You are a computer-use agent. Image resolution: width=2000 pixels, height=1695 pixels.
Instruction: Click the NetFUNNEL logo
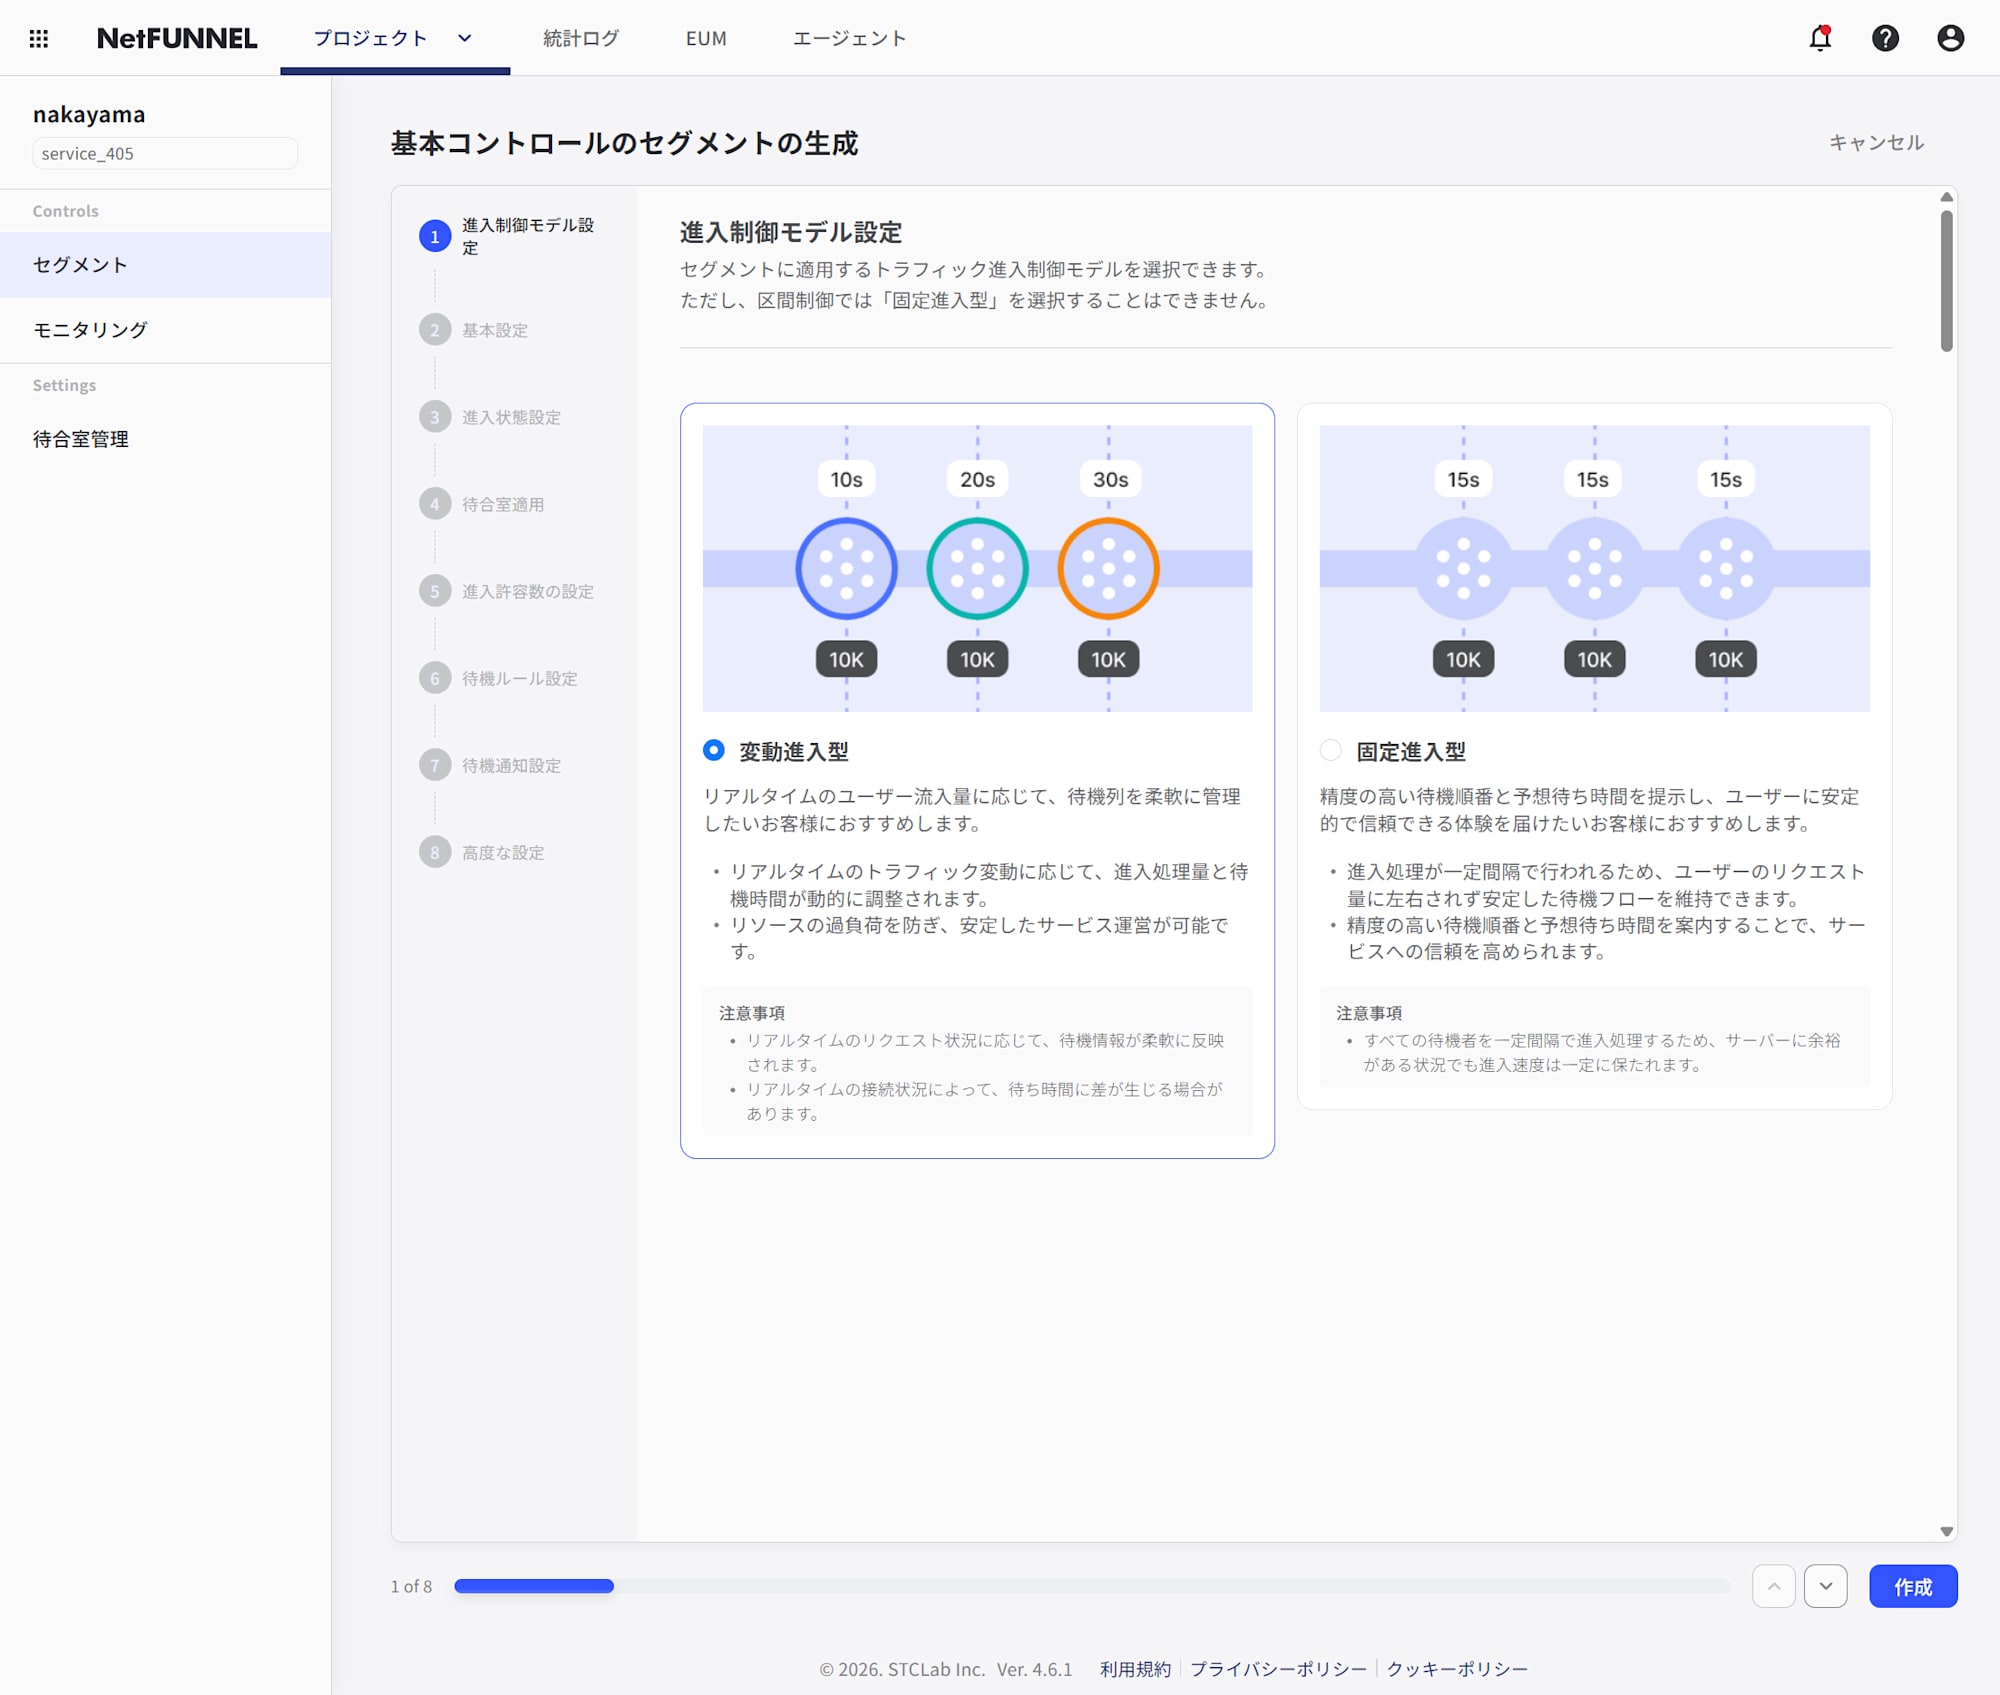click(177, 38)
